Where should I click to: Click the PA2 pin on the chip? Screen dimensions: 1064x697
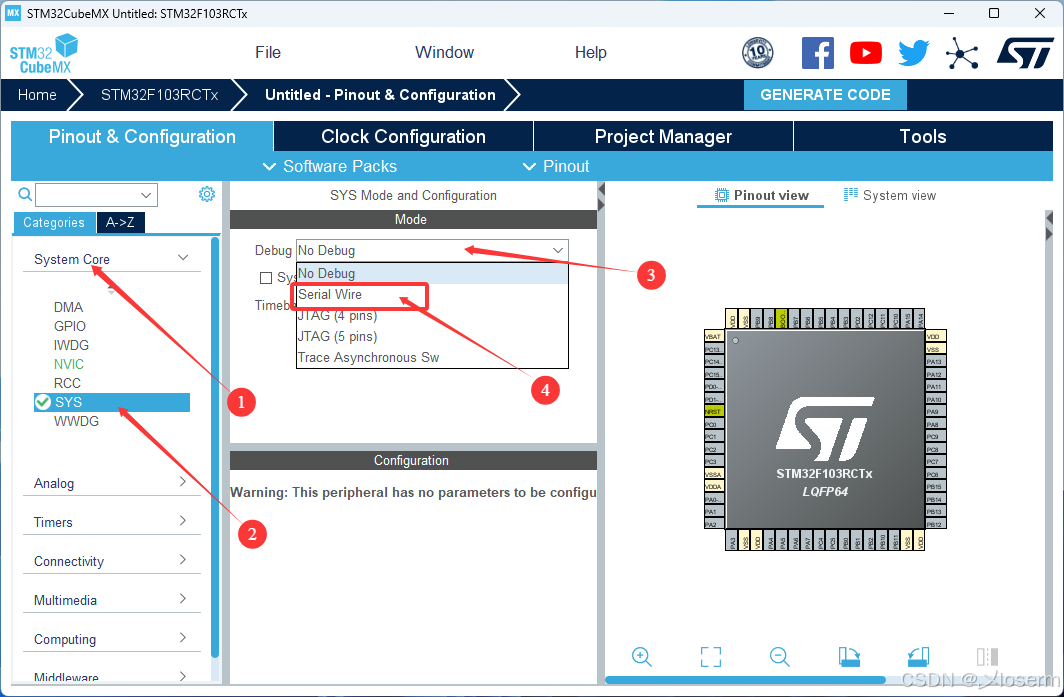pyautogui.click(x=714, y=524)
